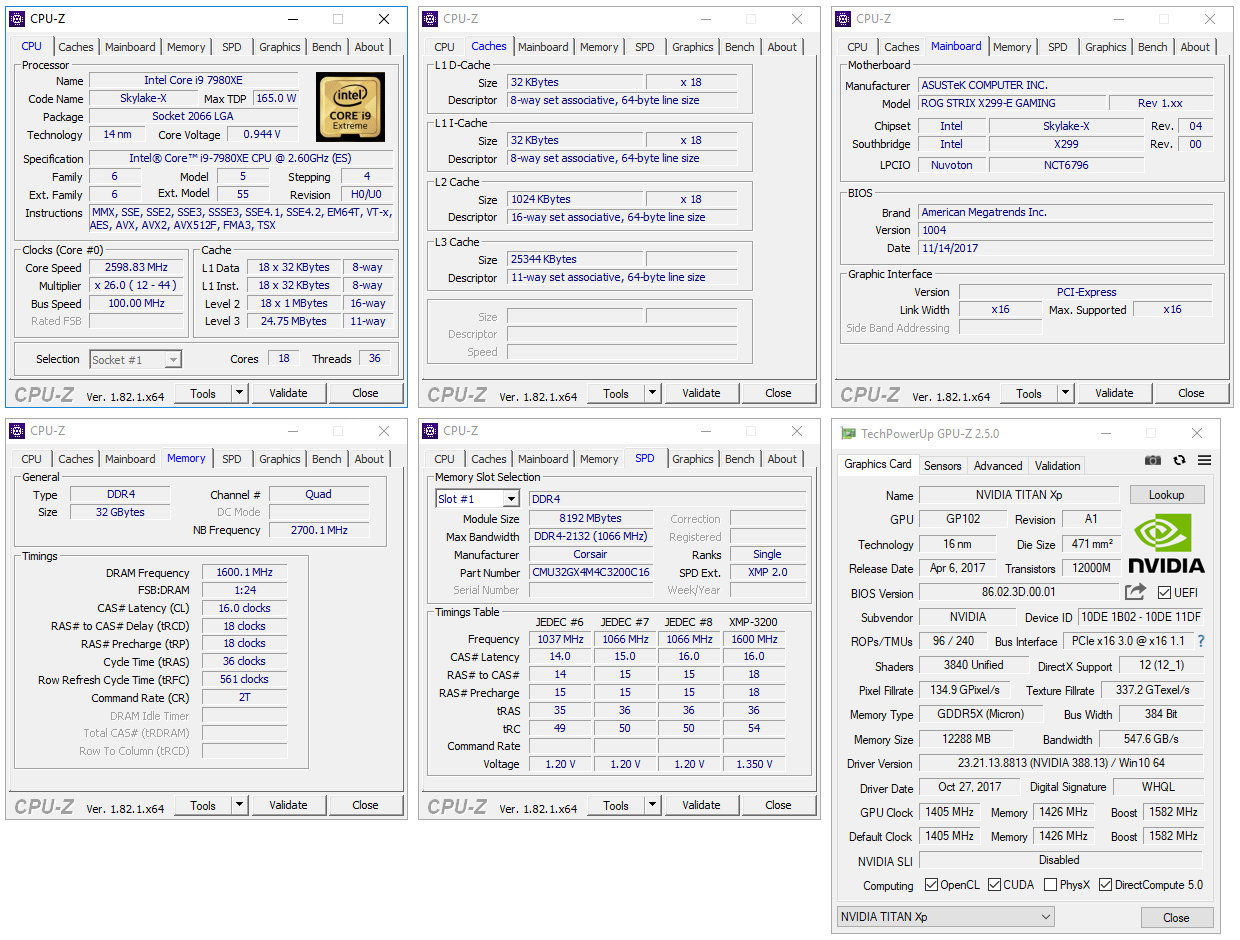Click the Core Speed 2598.83 MHz value
The width and height of the screenshot is (1240, 940).
[136, 267]
